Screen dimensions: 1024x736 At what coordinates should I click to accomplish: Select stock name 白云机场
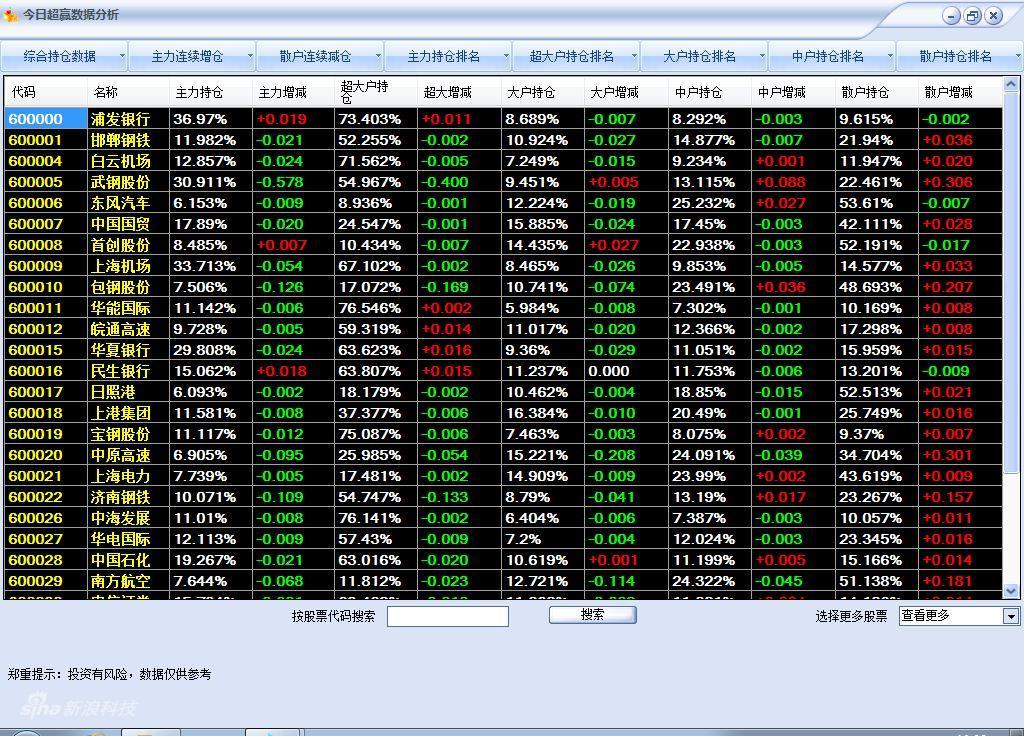tap(120, 161)
